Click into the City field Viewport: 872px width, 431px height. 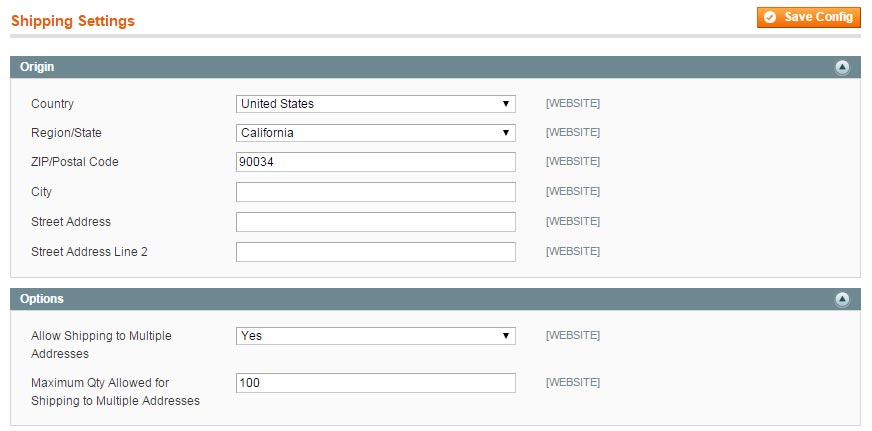click(x=376, y=192)
